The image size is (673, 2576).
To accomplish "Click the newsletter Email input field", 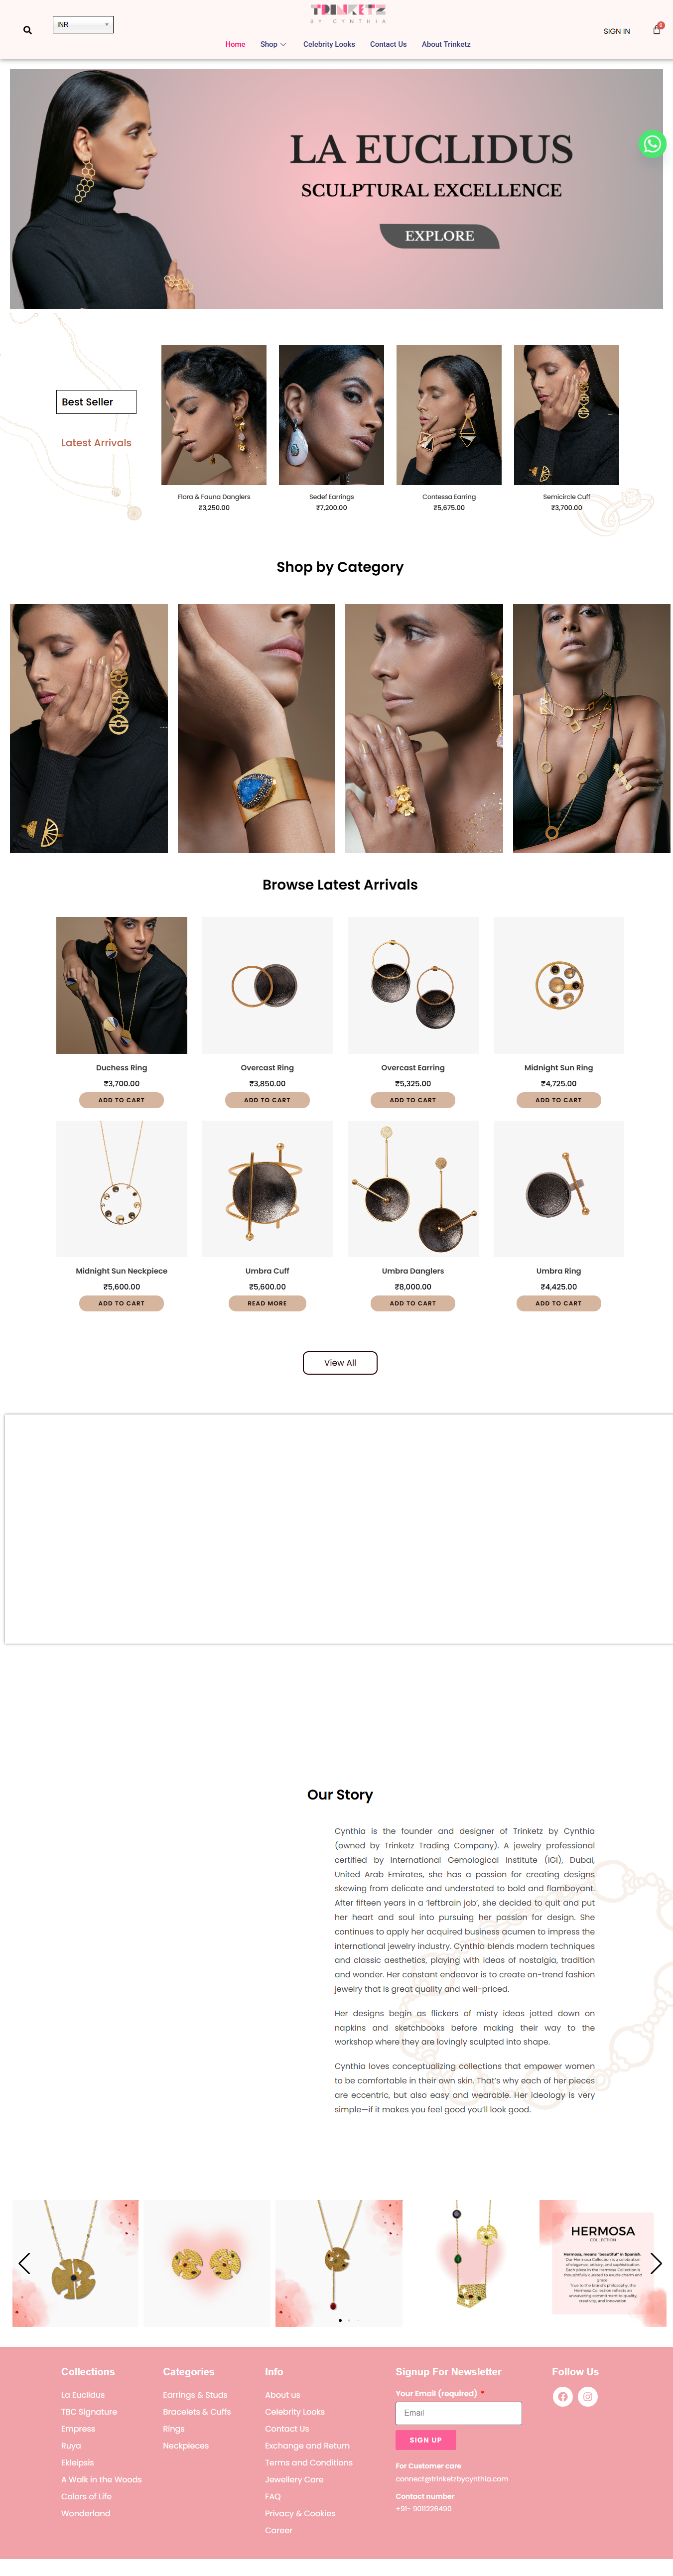I will 458,2413.
